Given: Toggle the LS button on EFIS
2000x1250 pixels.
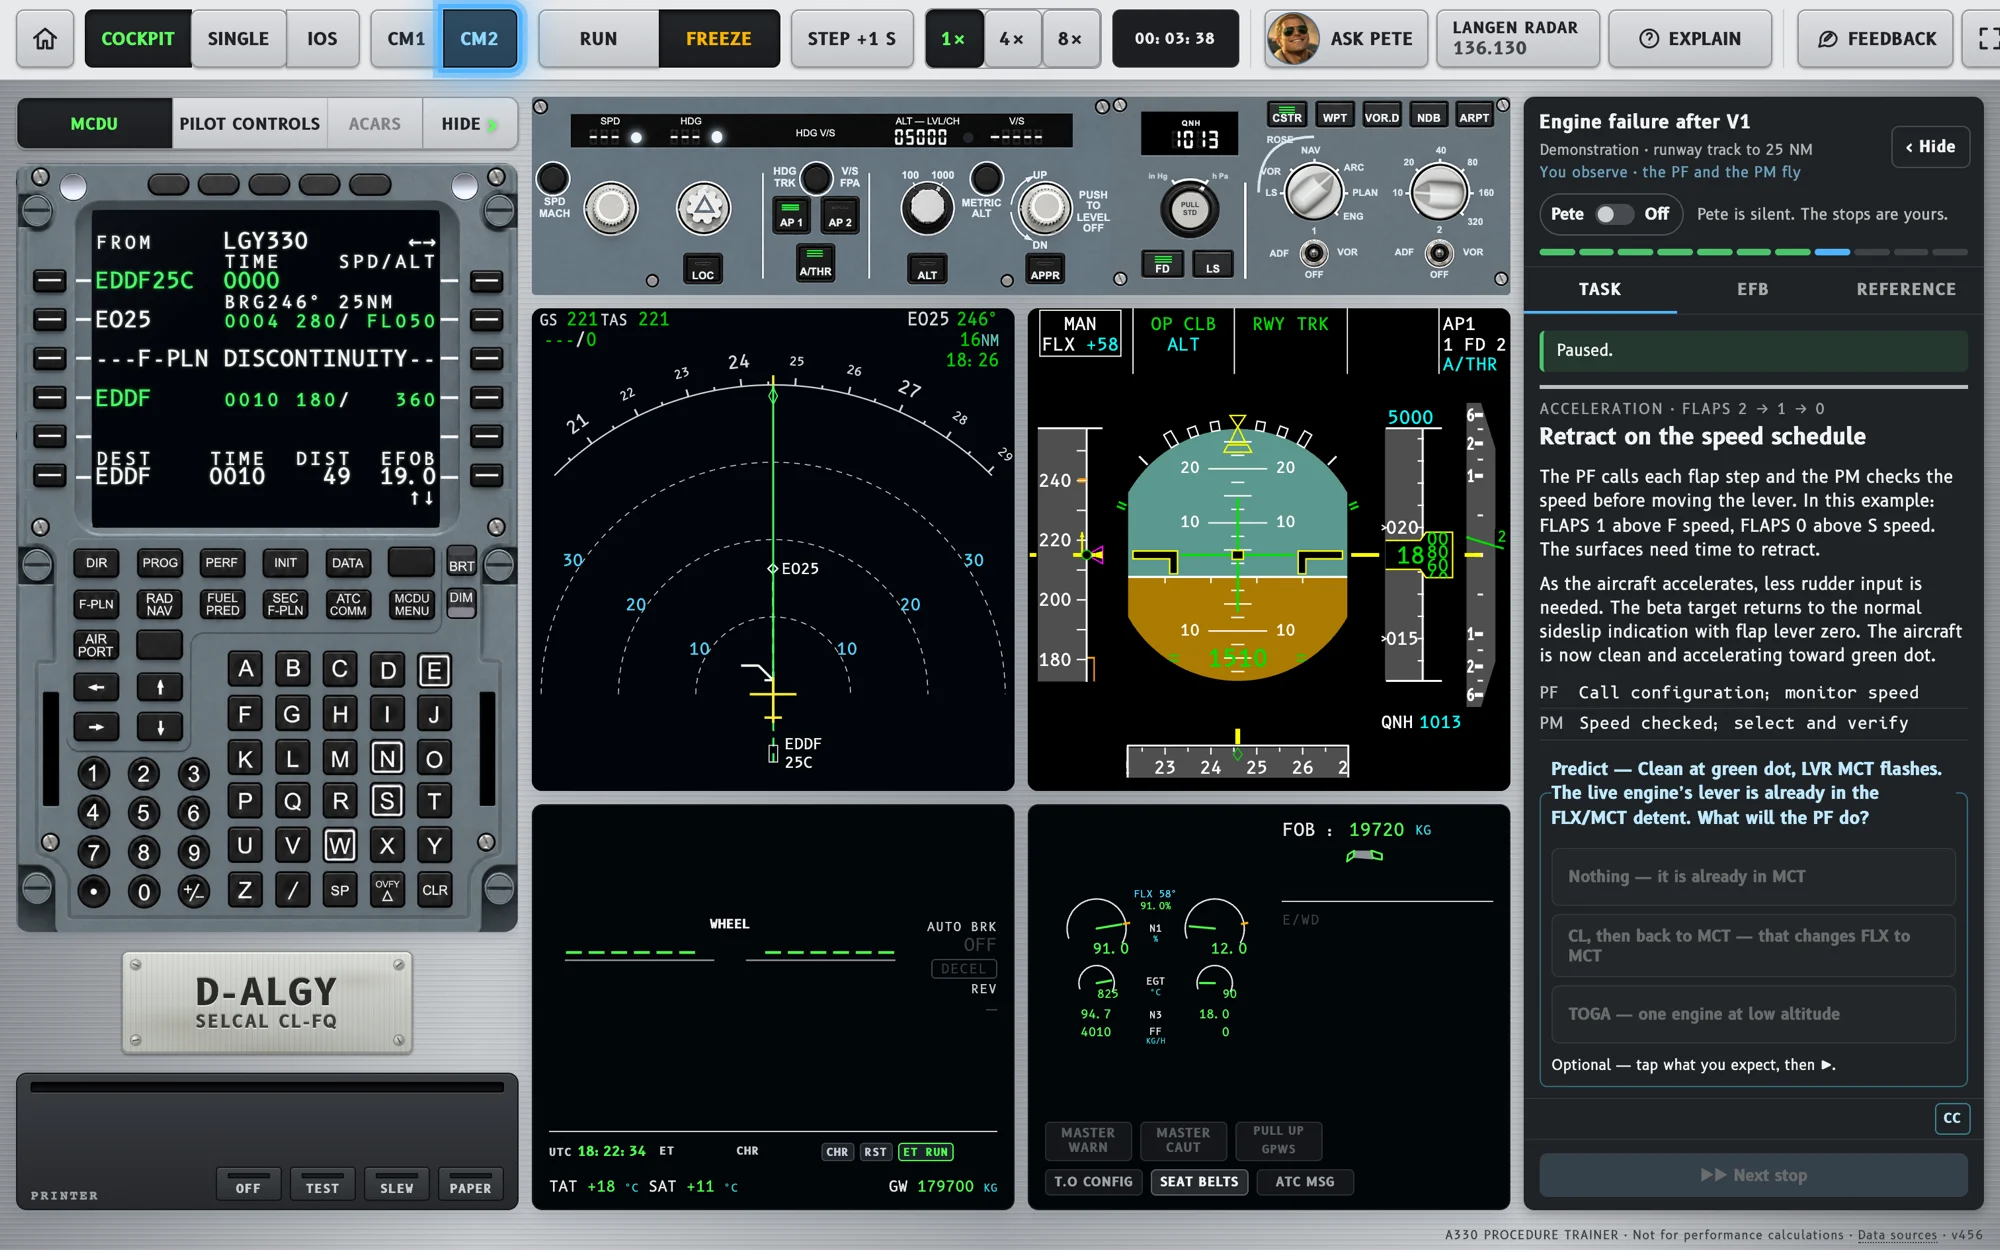Looking at the screenshot, I should (1213, 263).
